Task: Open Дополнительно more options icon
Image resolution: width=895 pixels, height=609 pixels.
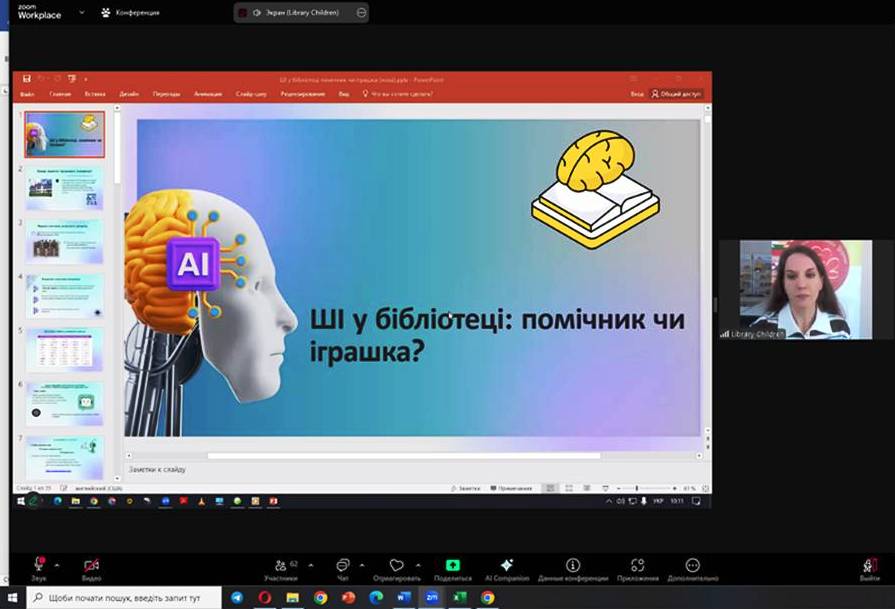Action: pos(693,565)
